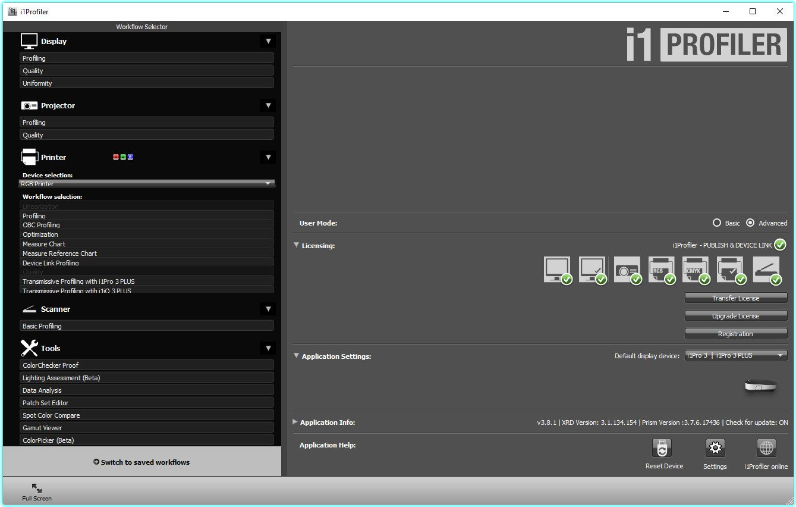Open Transmissive Profiling with i1Pro 3 PLUS
This screenshot has width=796, height=507.
coord(147,281)
